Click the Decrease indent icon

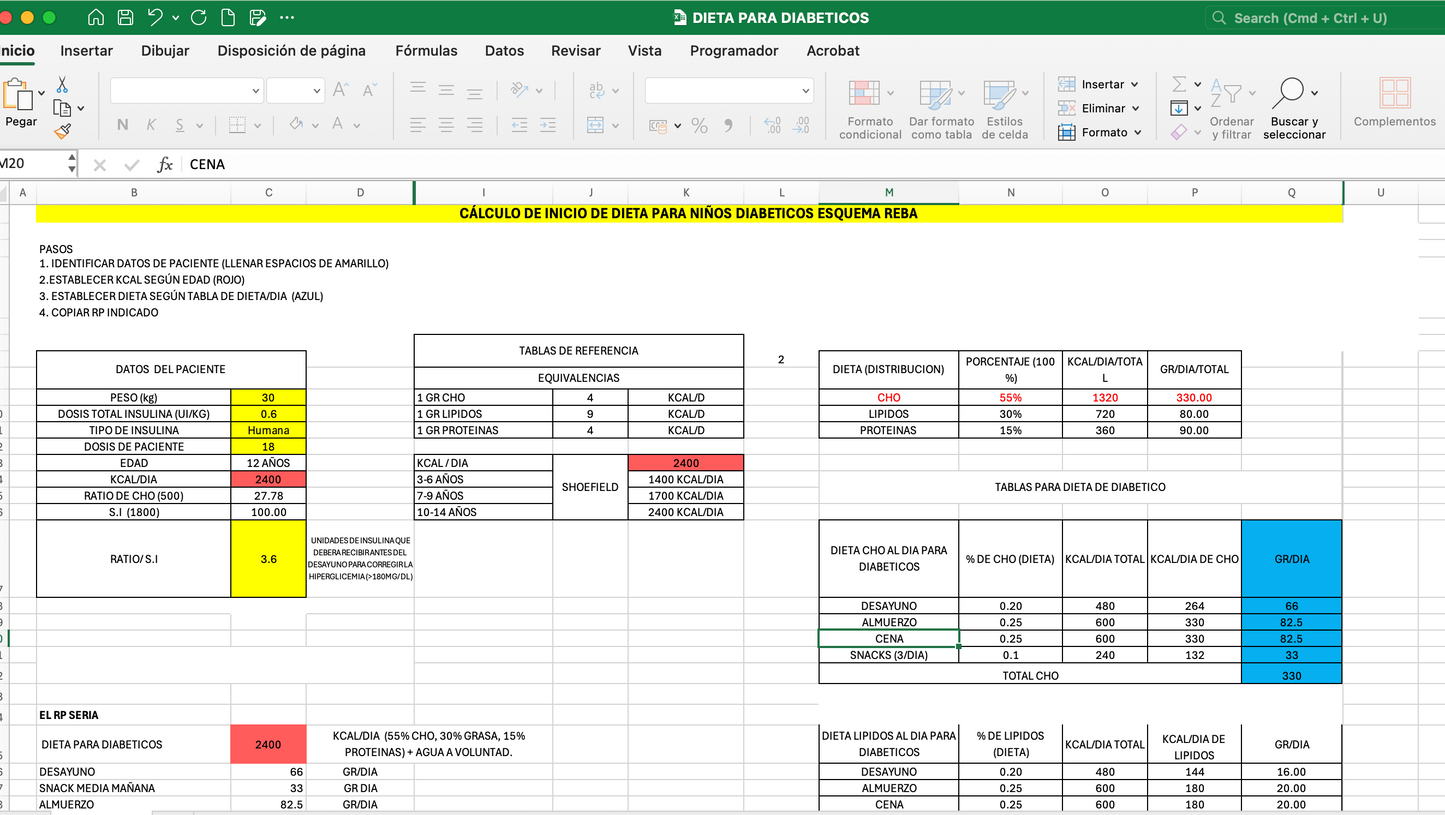pyautogui.click(x=518, y=125)
